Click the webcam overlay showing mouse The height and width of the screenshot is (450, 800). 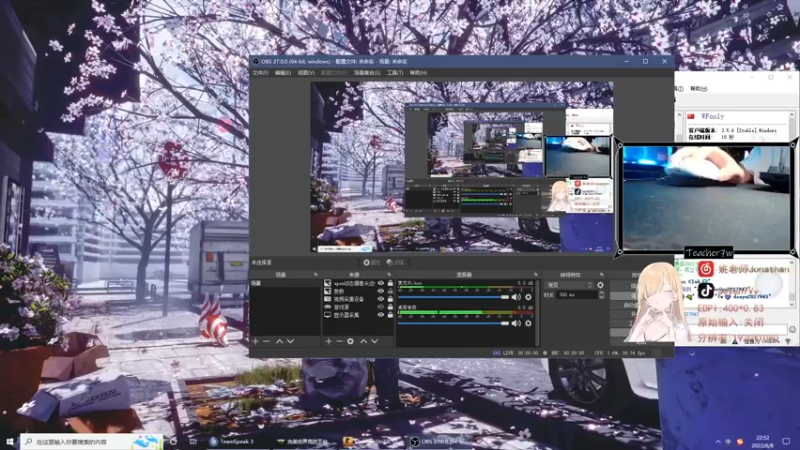coord(706,197)
